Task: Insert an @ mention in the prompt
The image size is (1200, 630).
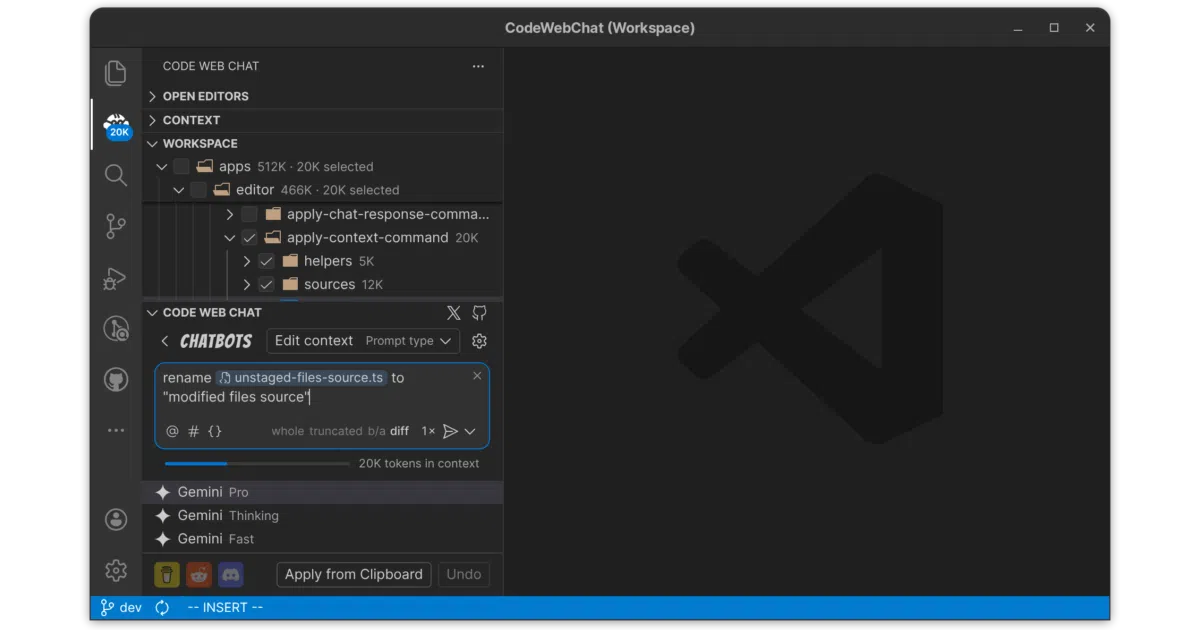Action: [x=172, y=431]
